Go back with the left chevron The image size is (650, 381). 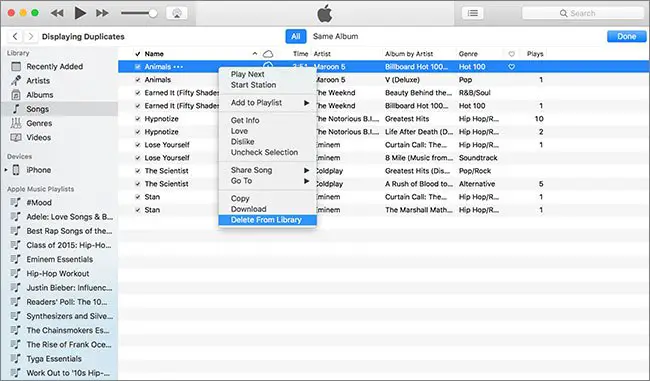(15, 36)
